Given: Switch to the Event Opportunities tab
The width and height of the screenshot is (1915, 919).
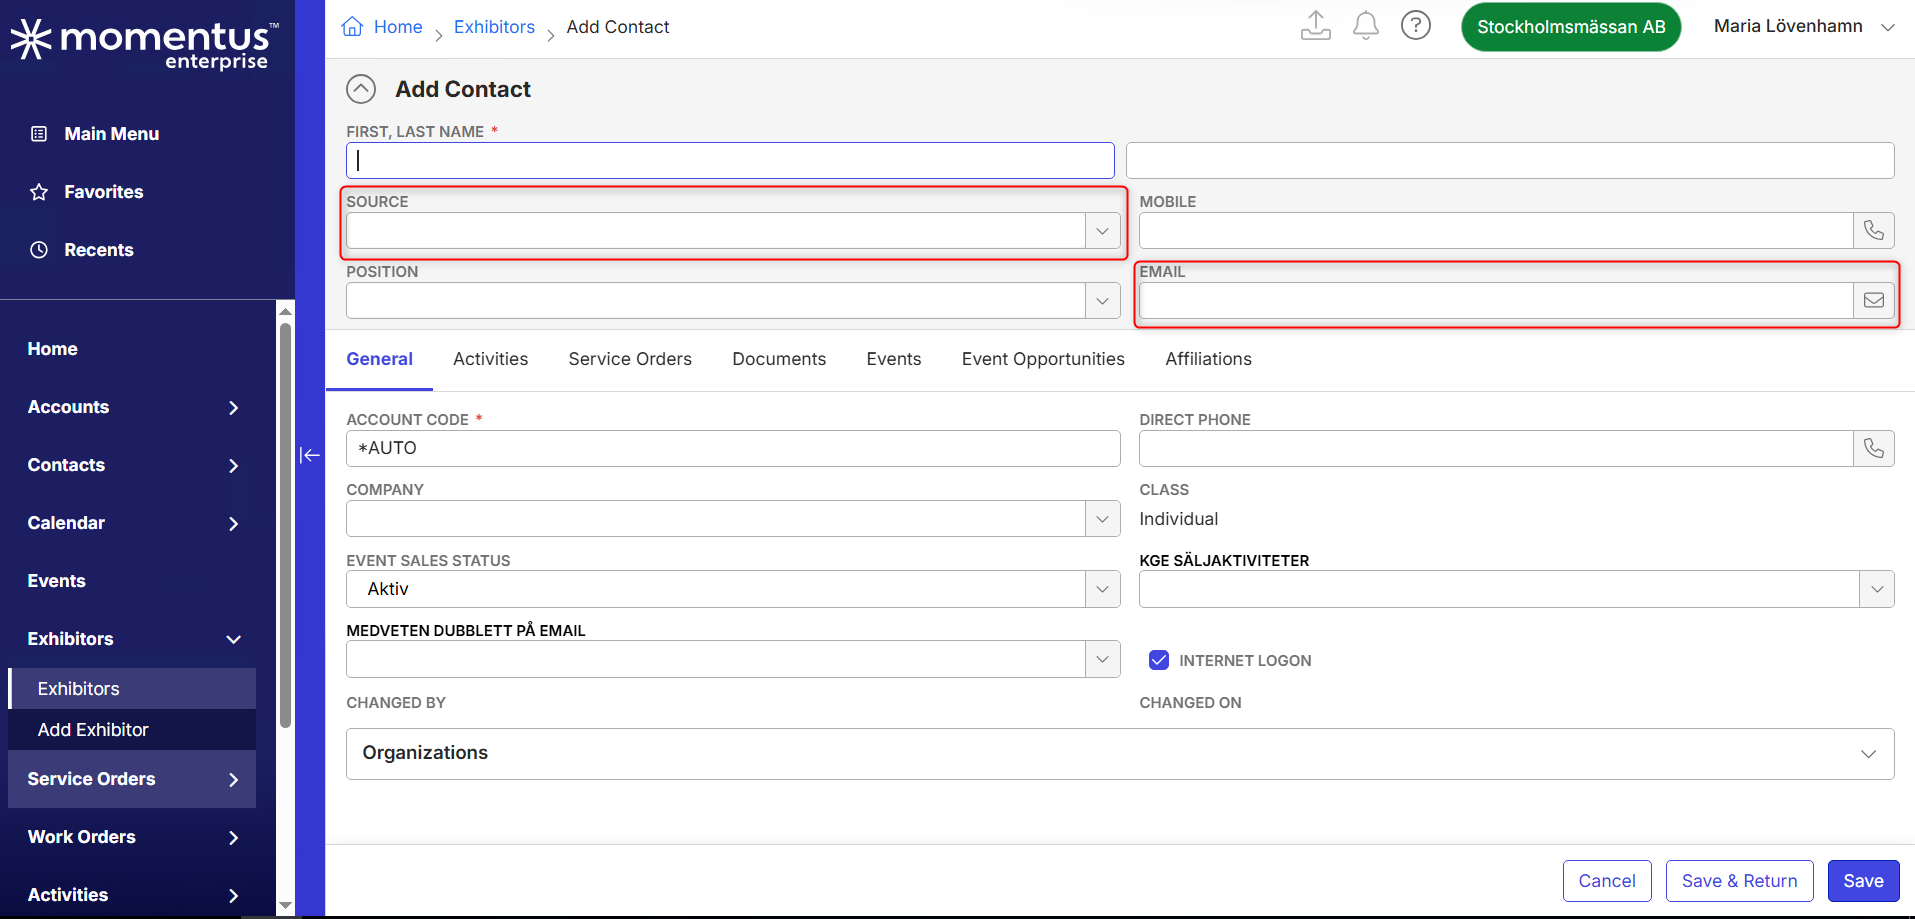Looking at the screenshot, I should [x=1043, y=359].
